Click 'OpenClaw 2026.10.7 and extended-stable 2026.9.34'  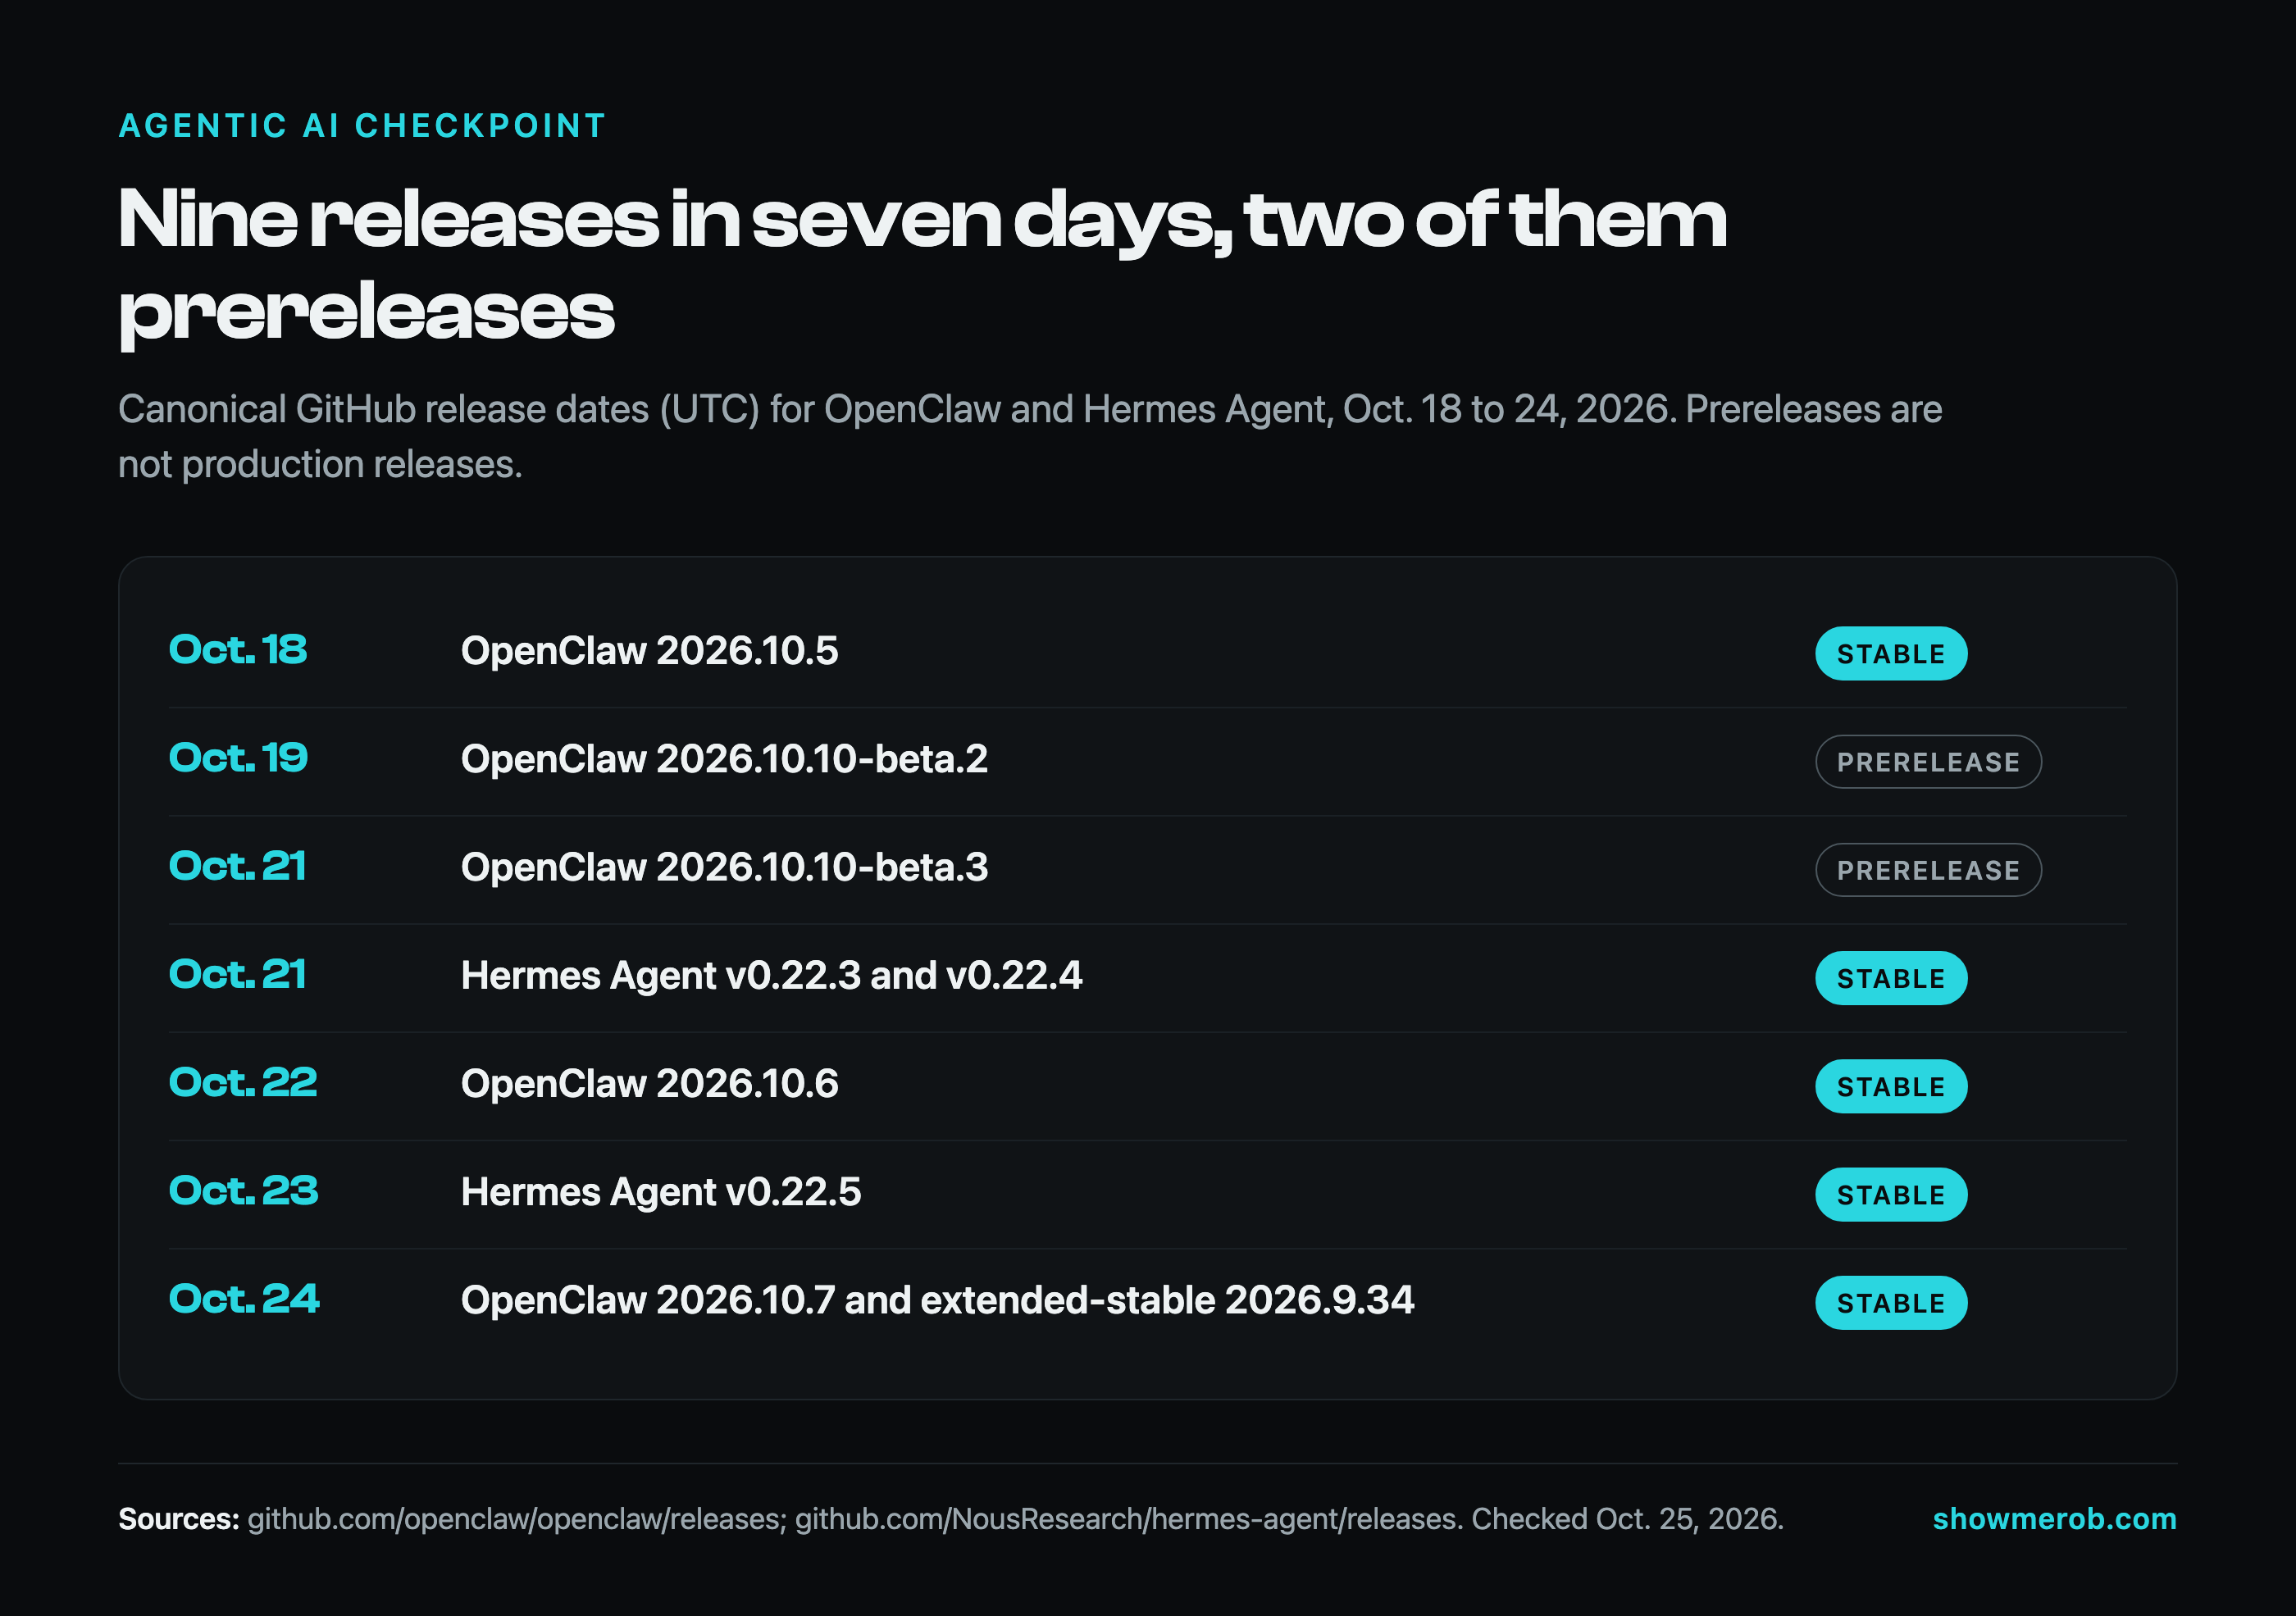(937, 1300)
